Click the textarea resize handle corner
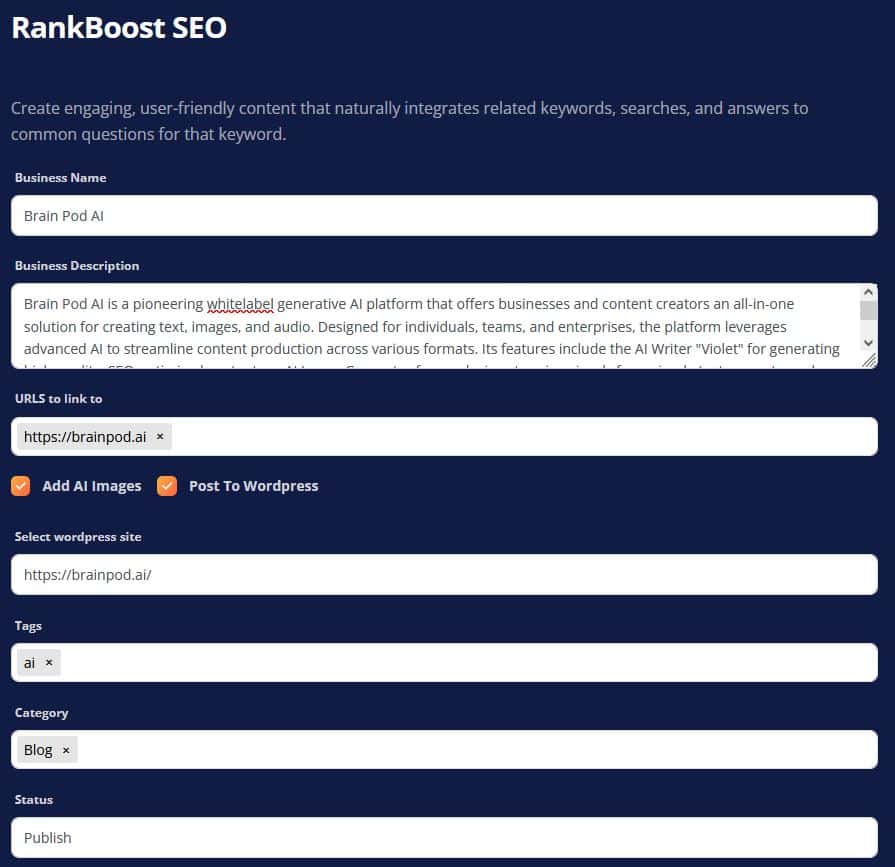The width and height of the screenshot is (895, 867). [x=869, y=362]
